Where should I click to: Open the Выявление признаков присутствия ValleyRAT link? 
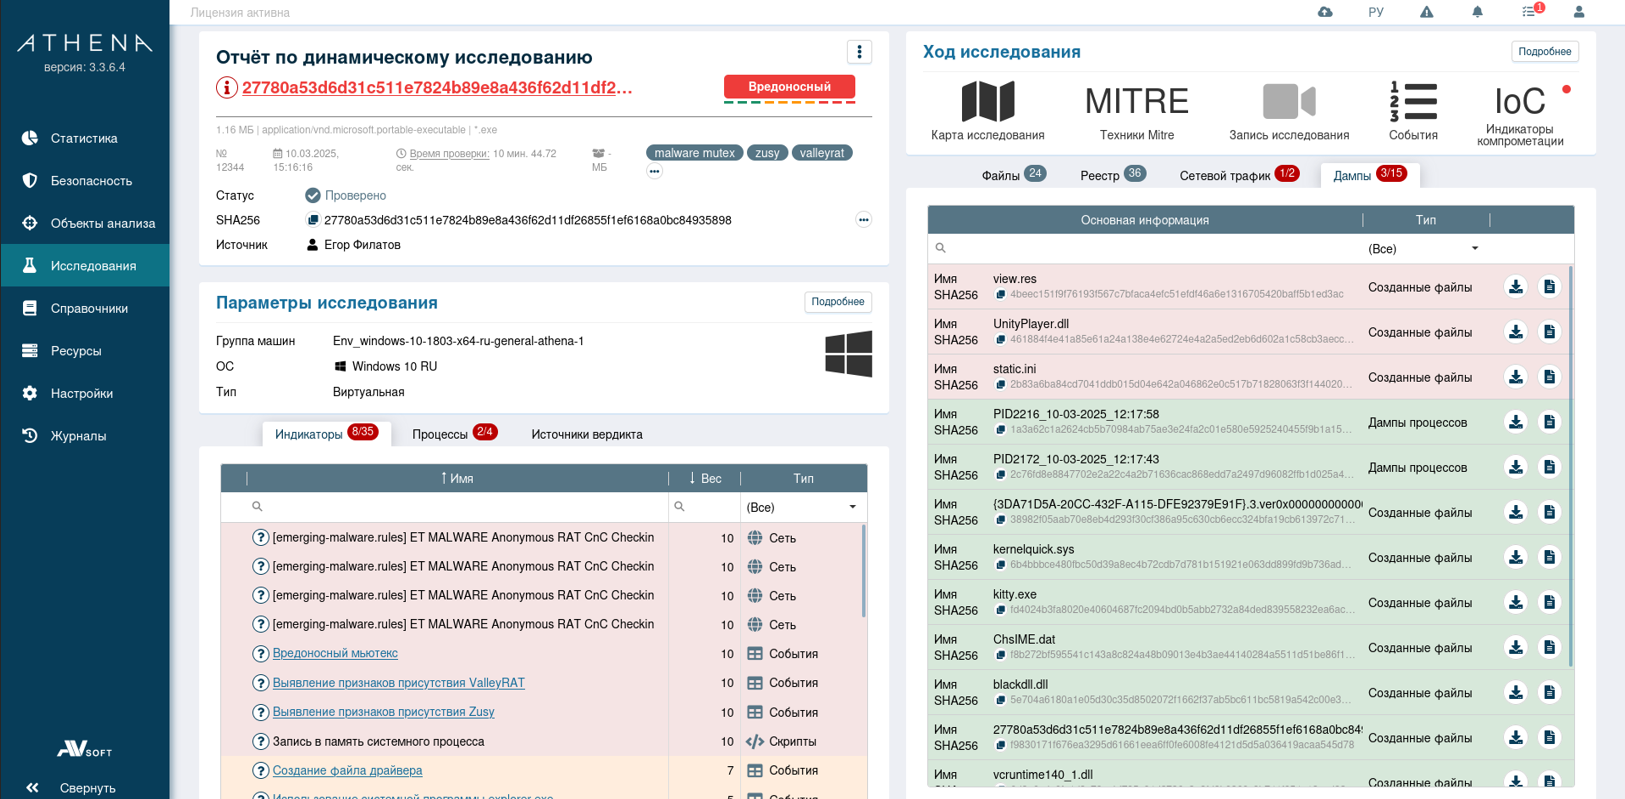(398, 683)
